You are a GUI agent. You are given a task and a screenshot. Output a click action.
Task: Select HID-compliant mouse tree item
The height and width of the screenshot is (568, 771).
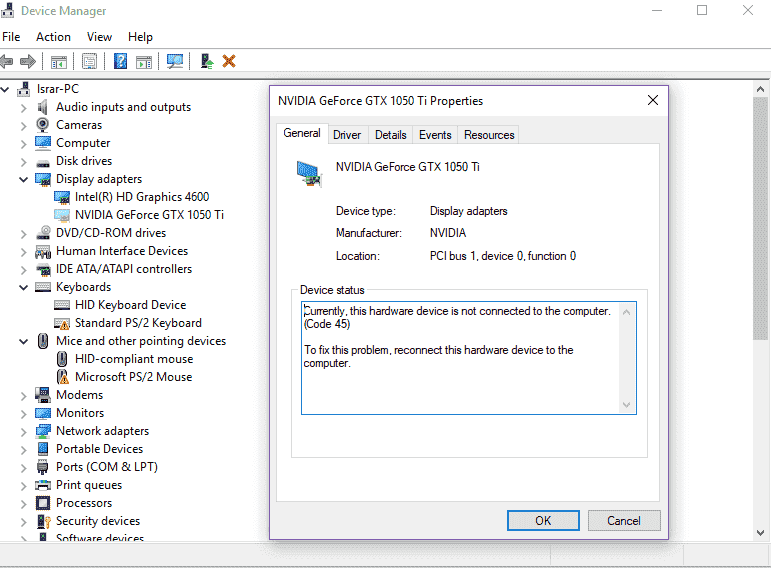[134, 359]
